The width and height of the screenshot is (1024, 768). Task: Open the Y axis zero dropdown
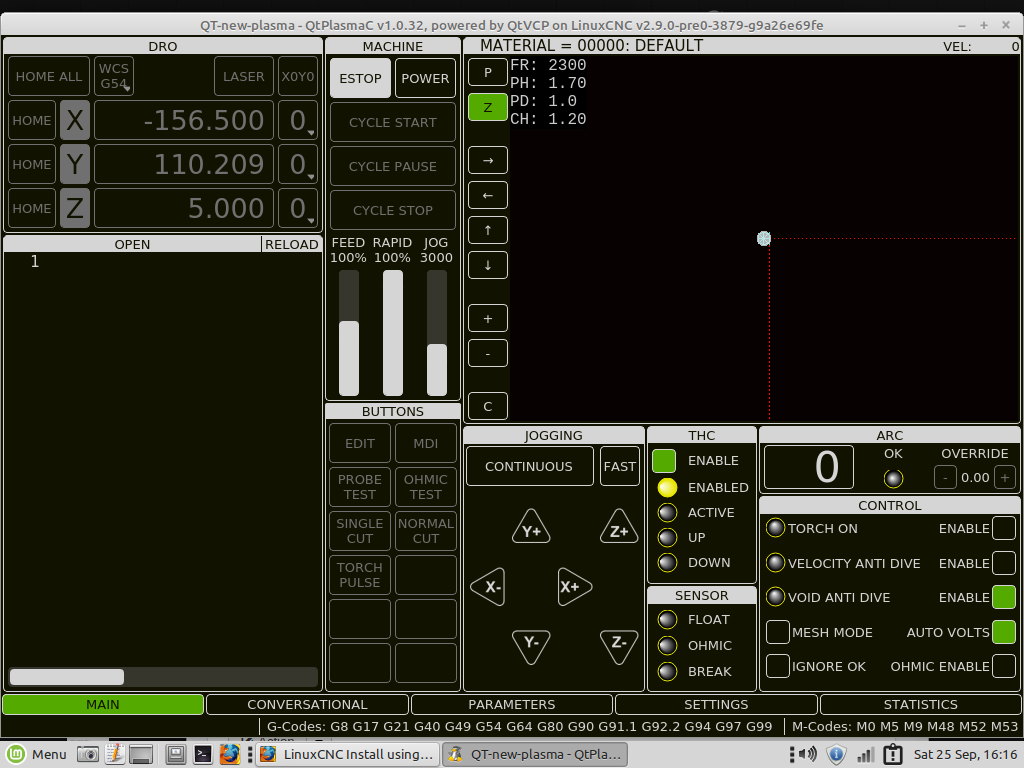tap(298, 164)
